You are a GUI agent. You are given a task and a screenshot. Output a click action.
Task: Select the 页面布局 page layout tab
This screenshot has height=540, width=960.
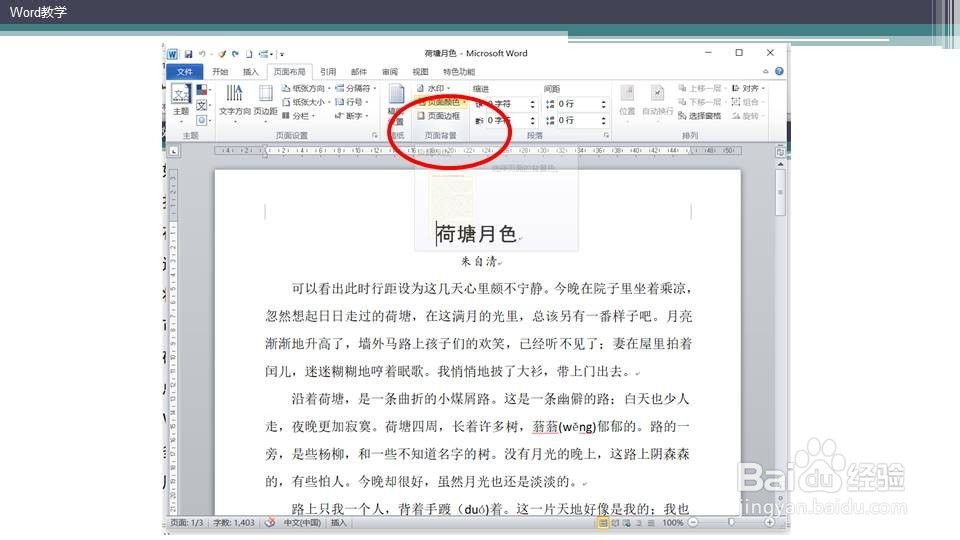pos(290,72)
